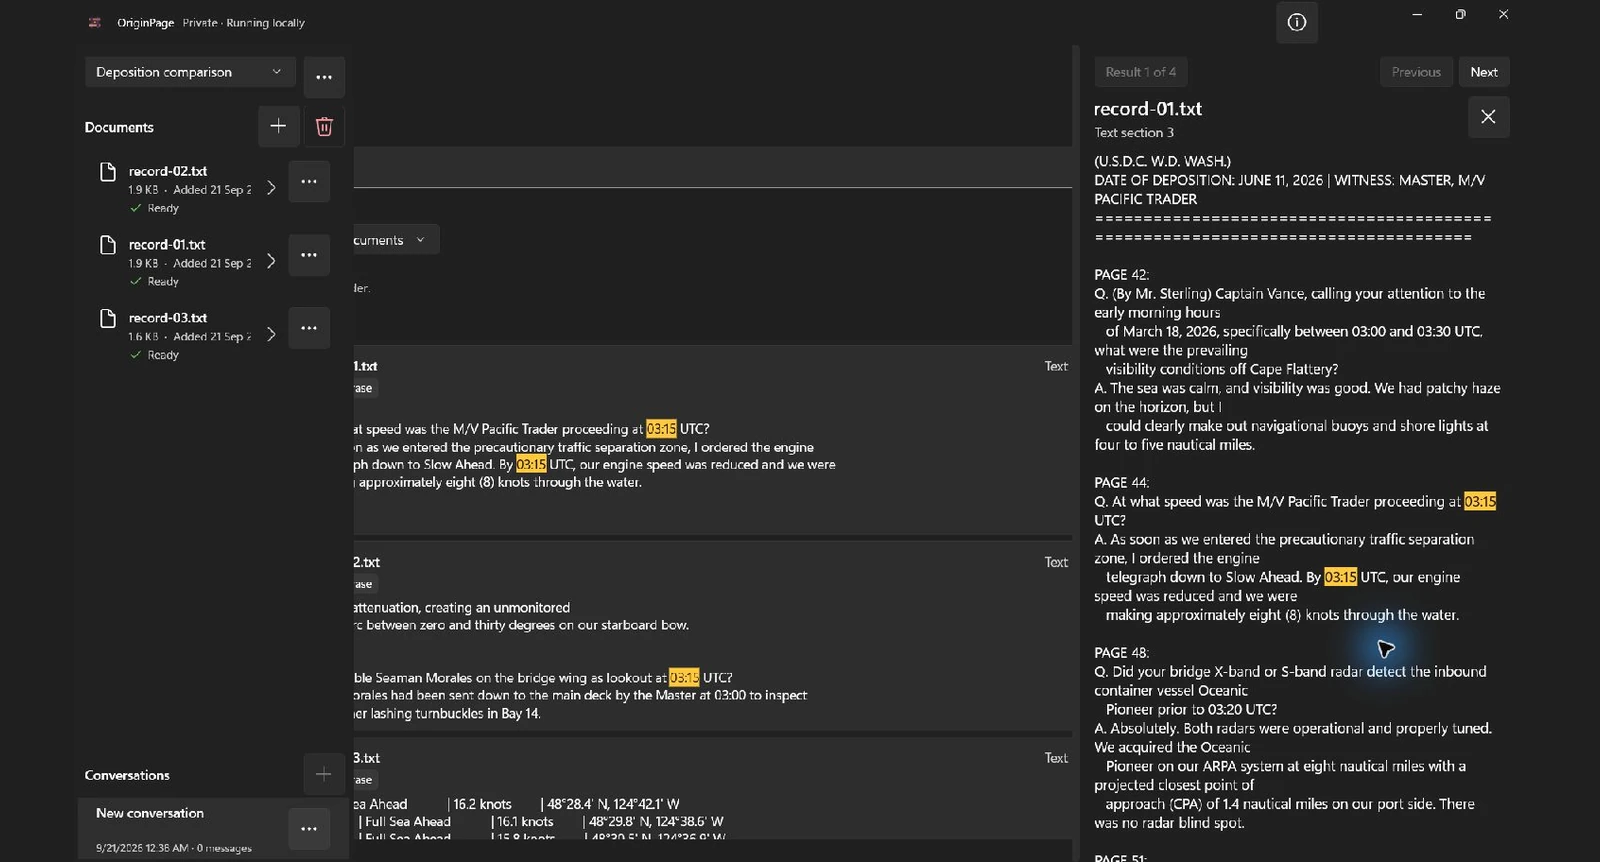Click the Result 1 of 4 indicator
The width and height of the screenshot is (1600, 862).
tap(1140, 72)
